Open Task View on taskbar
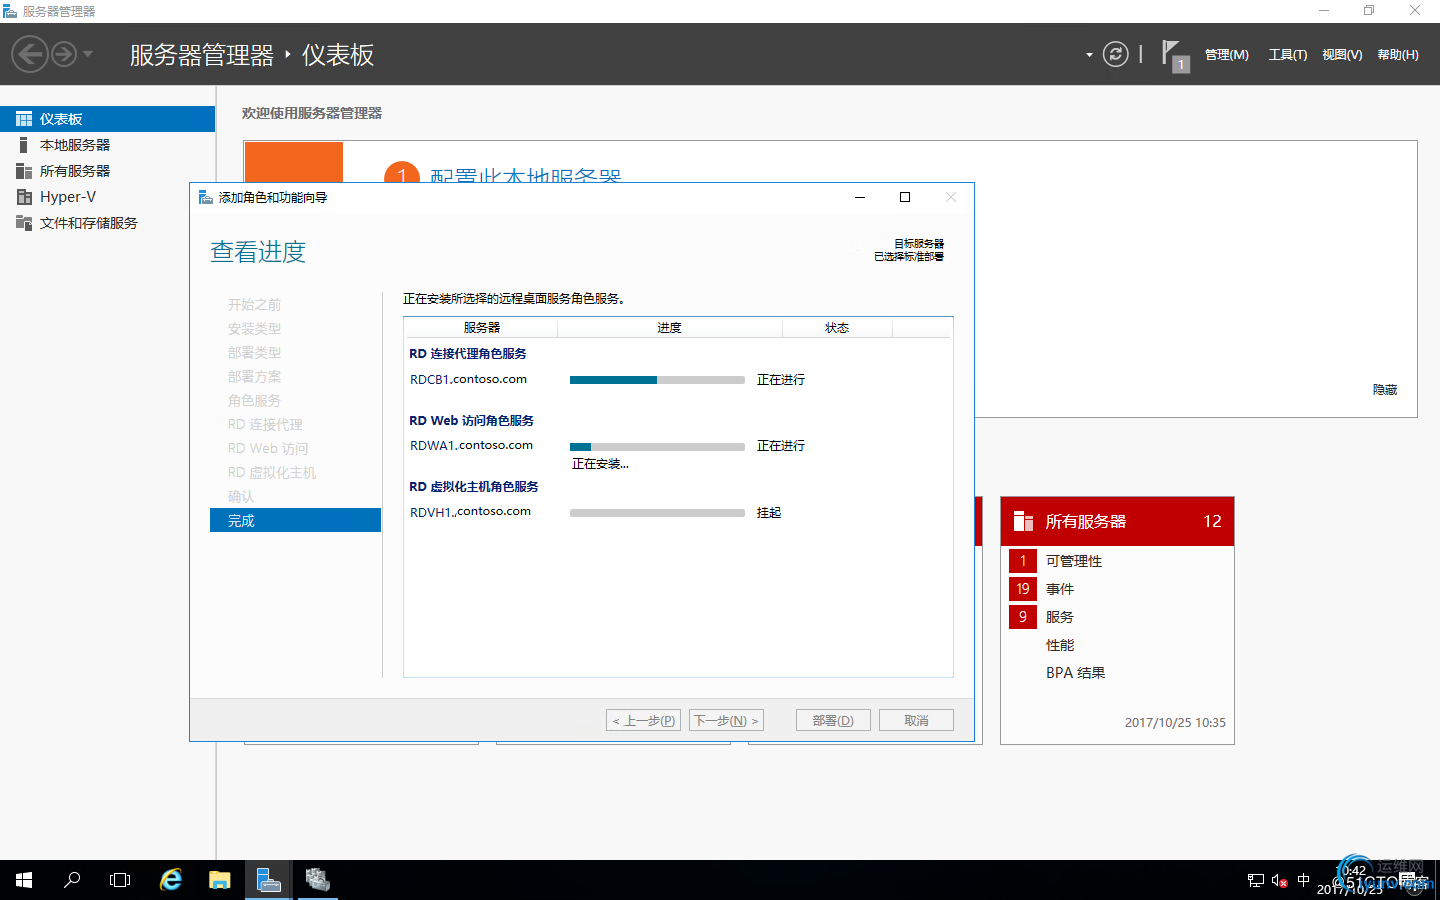This screenshot has width=1440, height=900. [x=120, y=880]
